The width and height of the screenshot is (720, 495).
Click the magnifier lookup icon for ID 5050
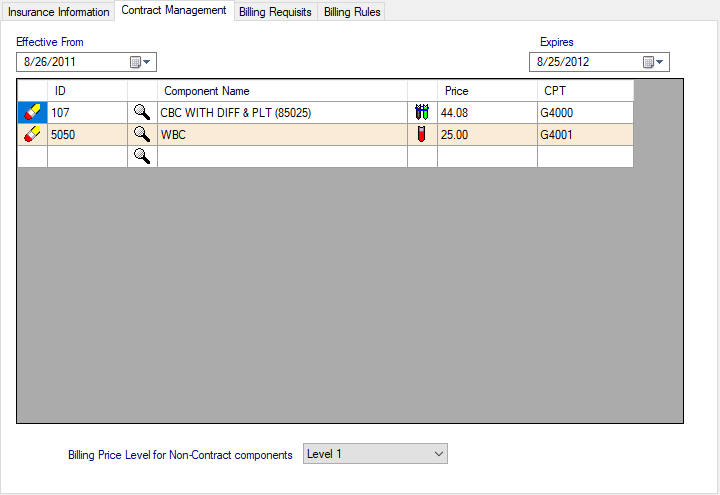[x=142, y=134]
